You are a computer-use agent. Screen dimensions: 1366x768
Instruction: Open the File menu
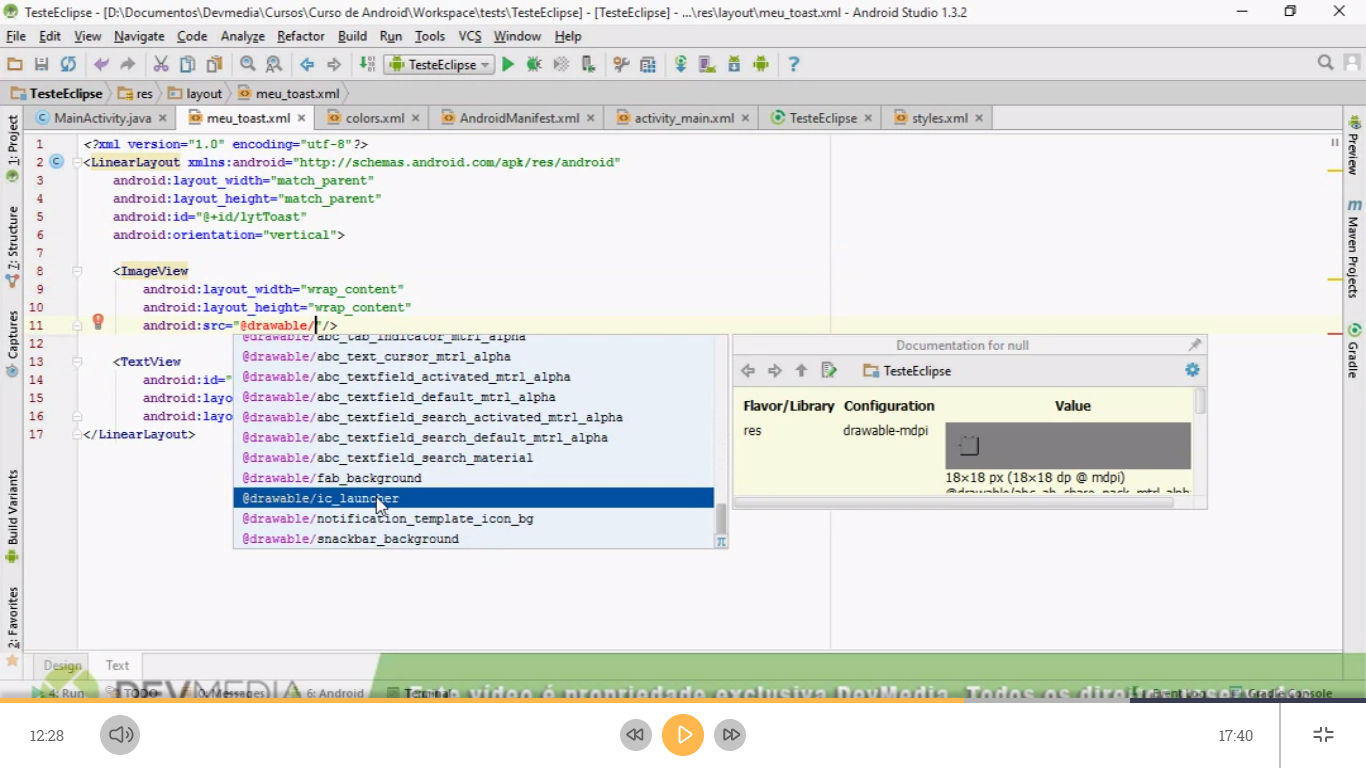[16, 36]
